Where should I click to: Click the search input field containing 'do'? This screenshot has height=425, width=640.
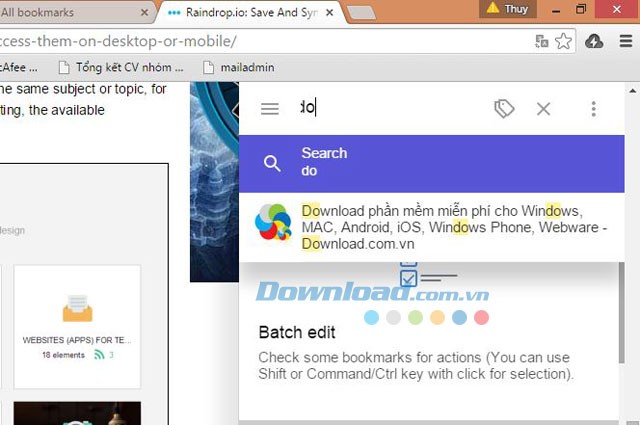coord(390,108)
